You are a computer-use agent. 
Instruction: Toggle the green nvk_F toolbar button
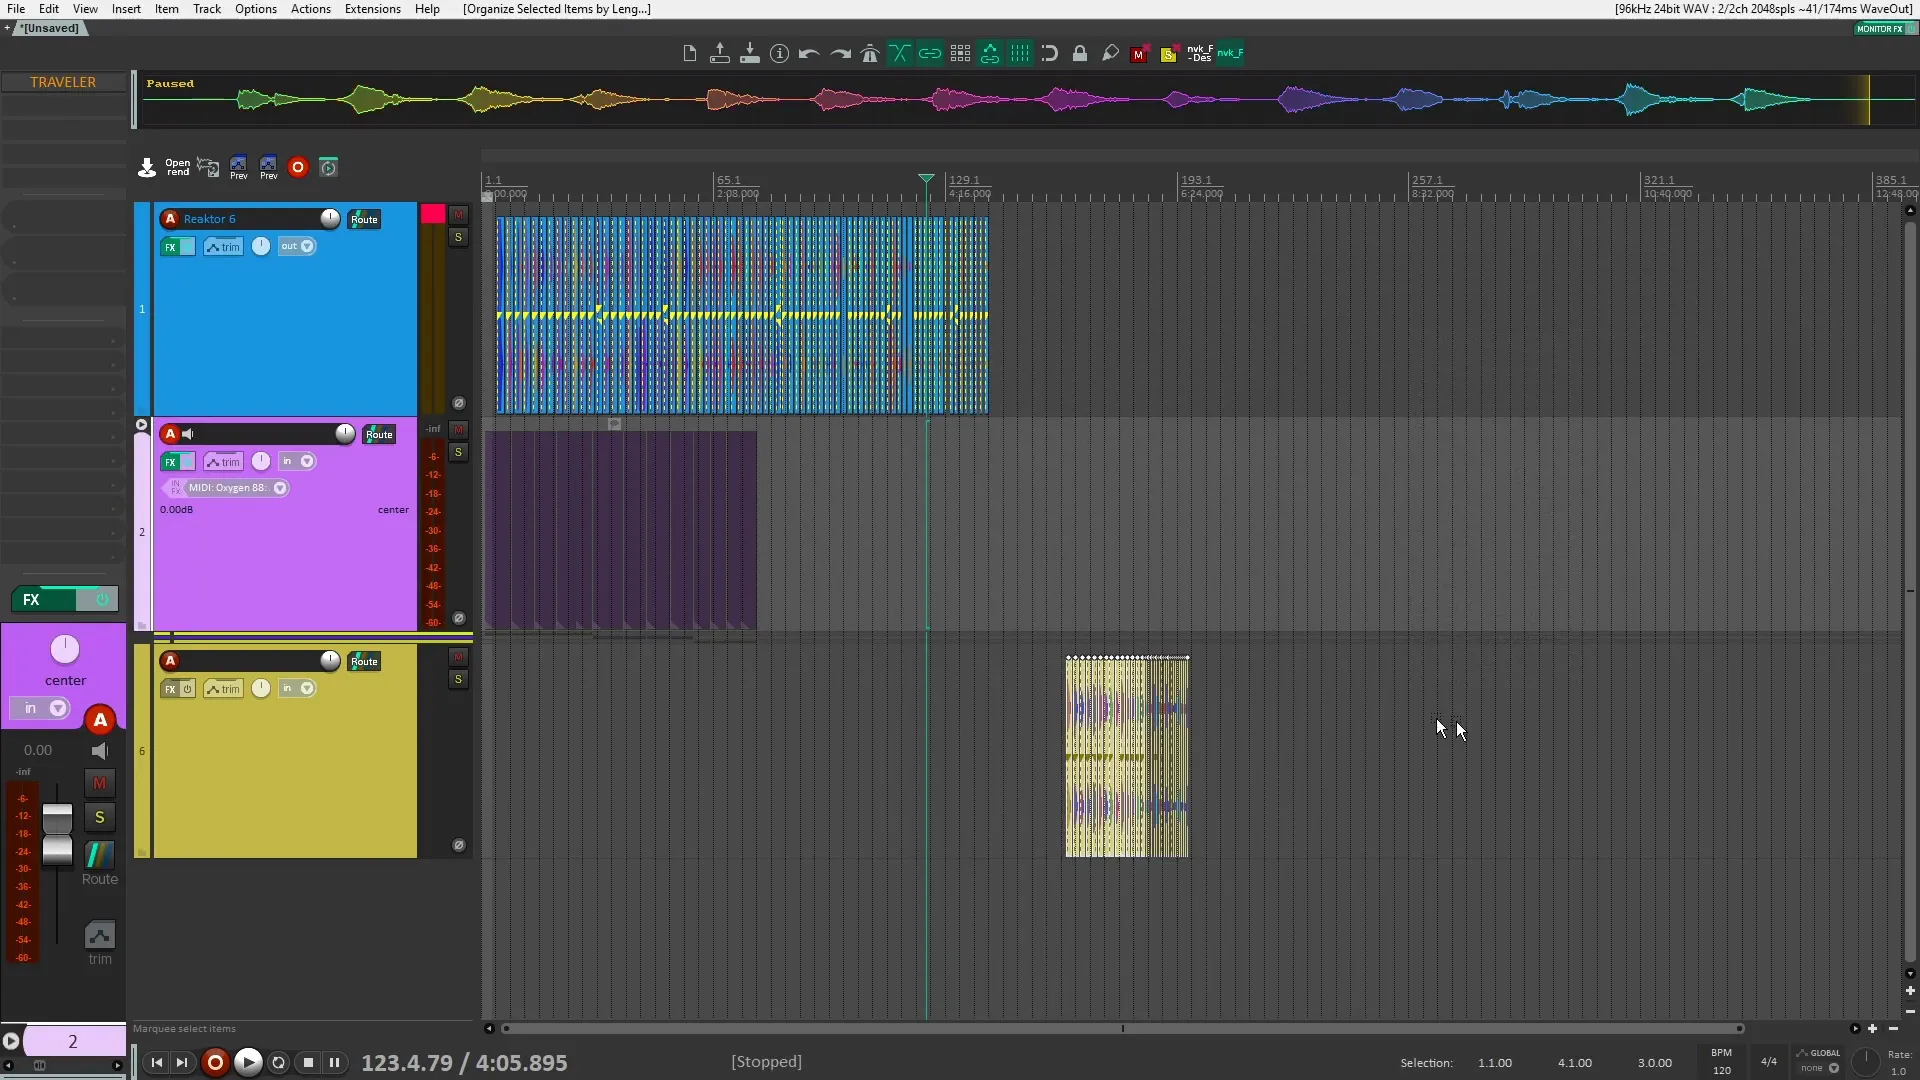pos(1230,54)
